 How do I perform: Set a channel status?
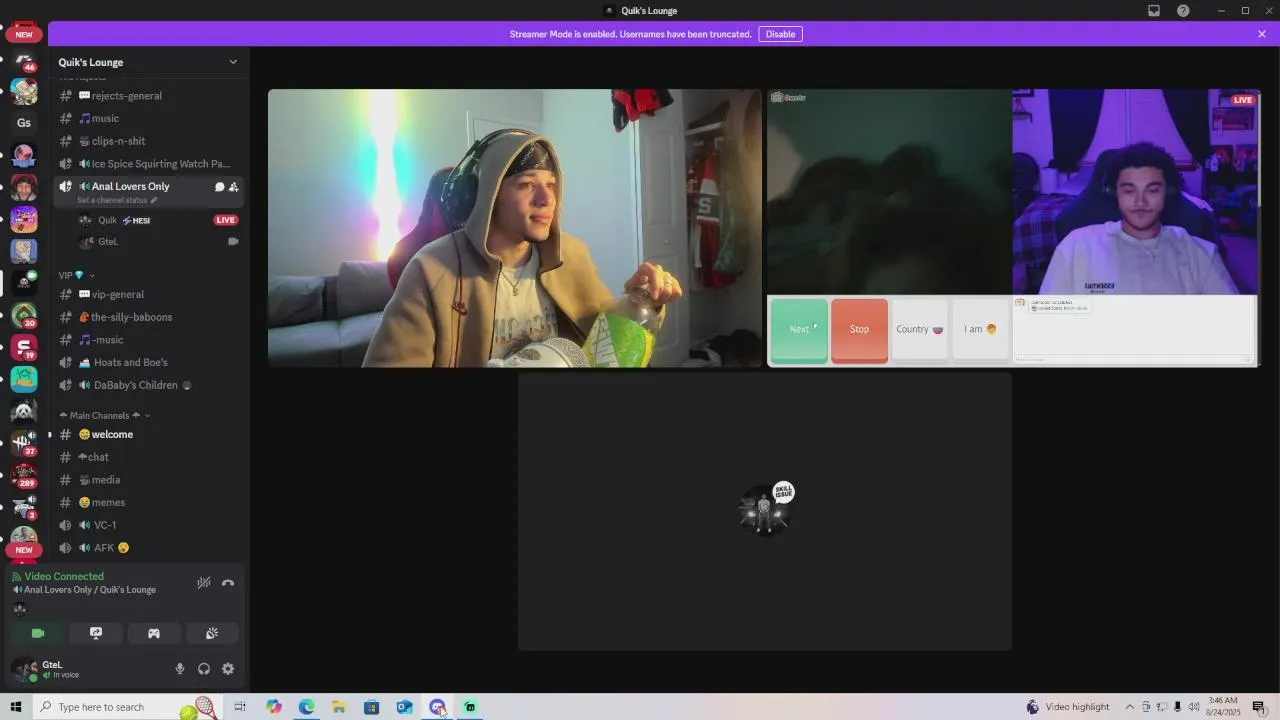[117, 200]
